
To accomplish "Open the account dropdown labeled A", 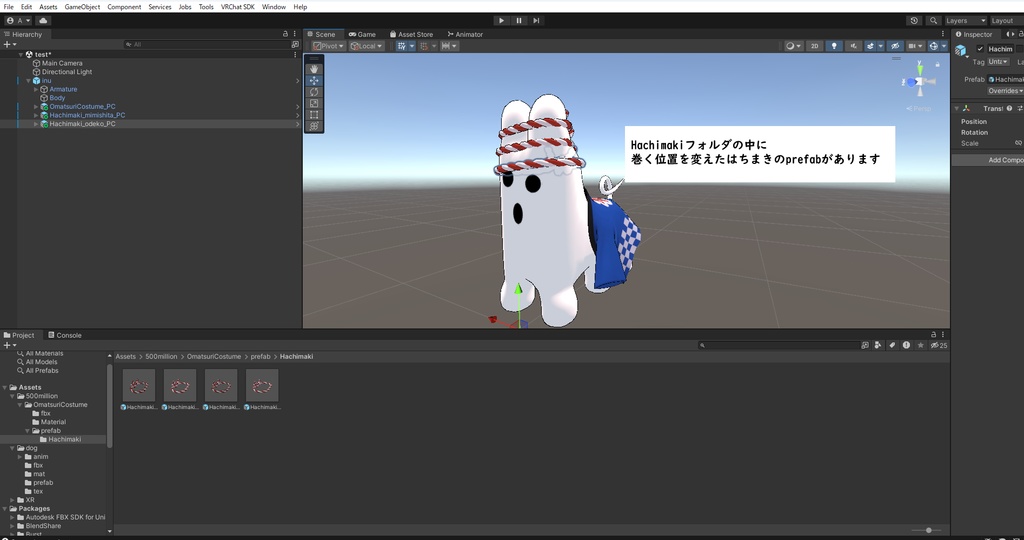I will [18, 20].
